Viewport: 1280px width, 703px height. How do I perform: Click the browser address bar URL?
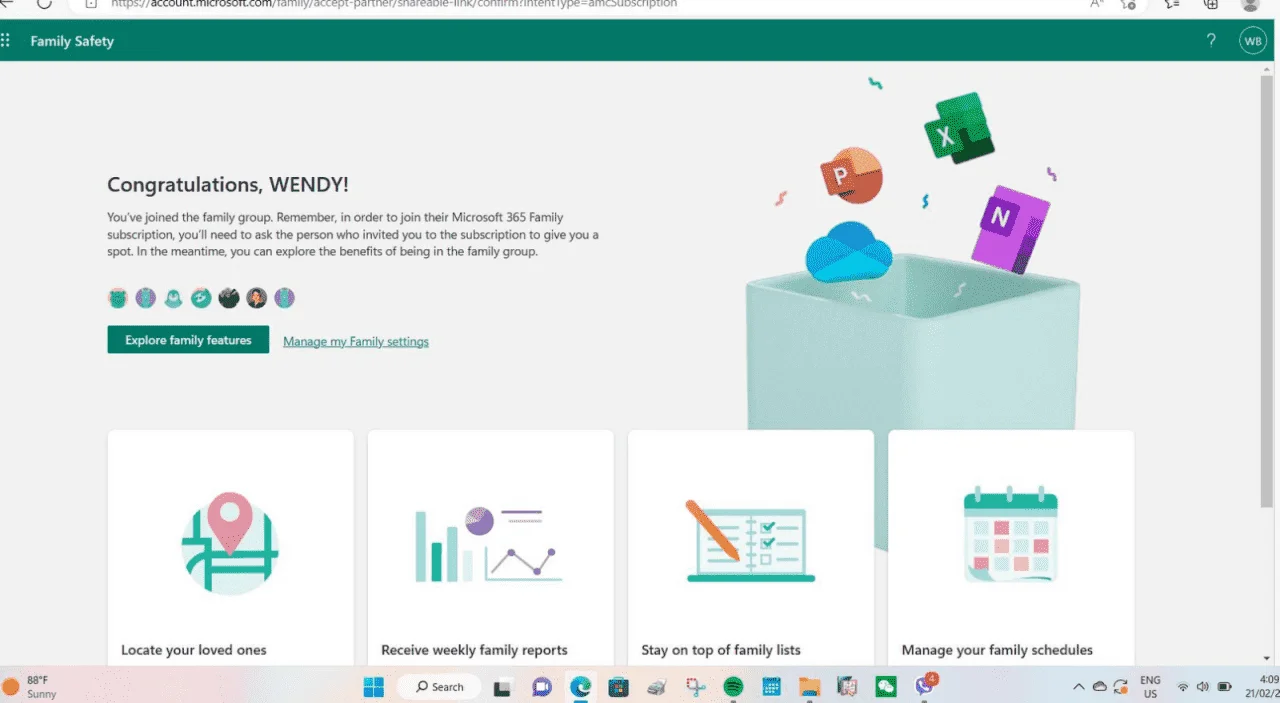[394, 4]
